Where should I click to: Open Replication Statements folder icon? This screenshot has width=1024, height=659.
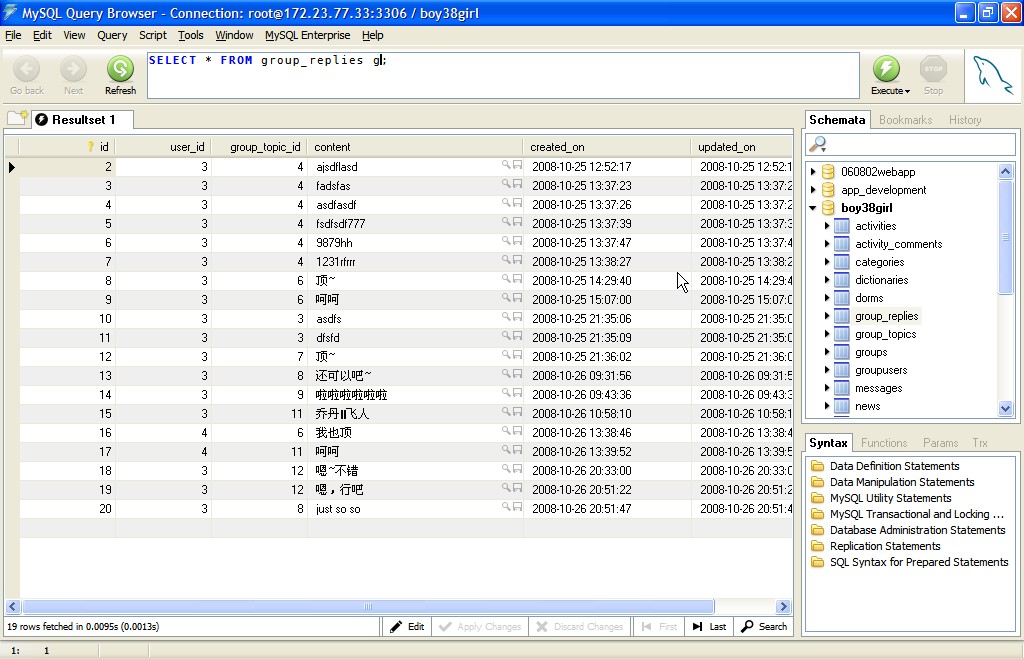[x=817, y=546]
